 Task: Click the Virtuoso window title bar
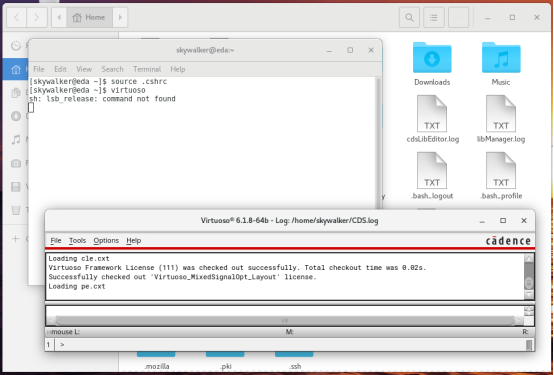point(289,221)
